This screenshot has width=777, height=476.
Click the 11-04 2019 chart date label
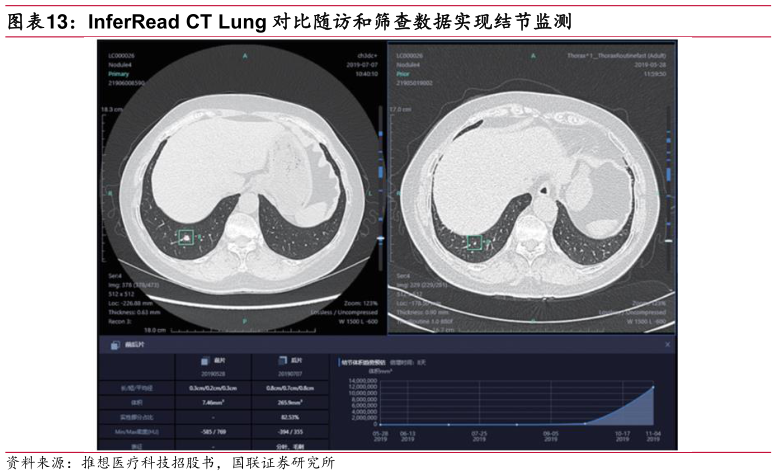653,436
